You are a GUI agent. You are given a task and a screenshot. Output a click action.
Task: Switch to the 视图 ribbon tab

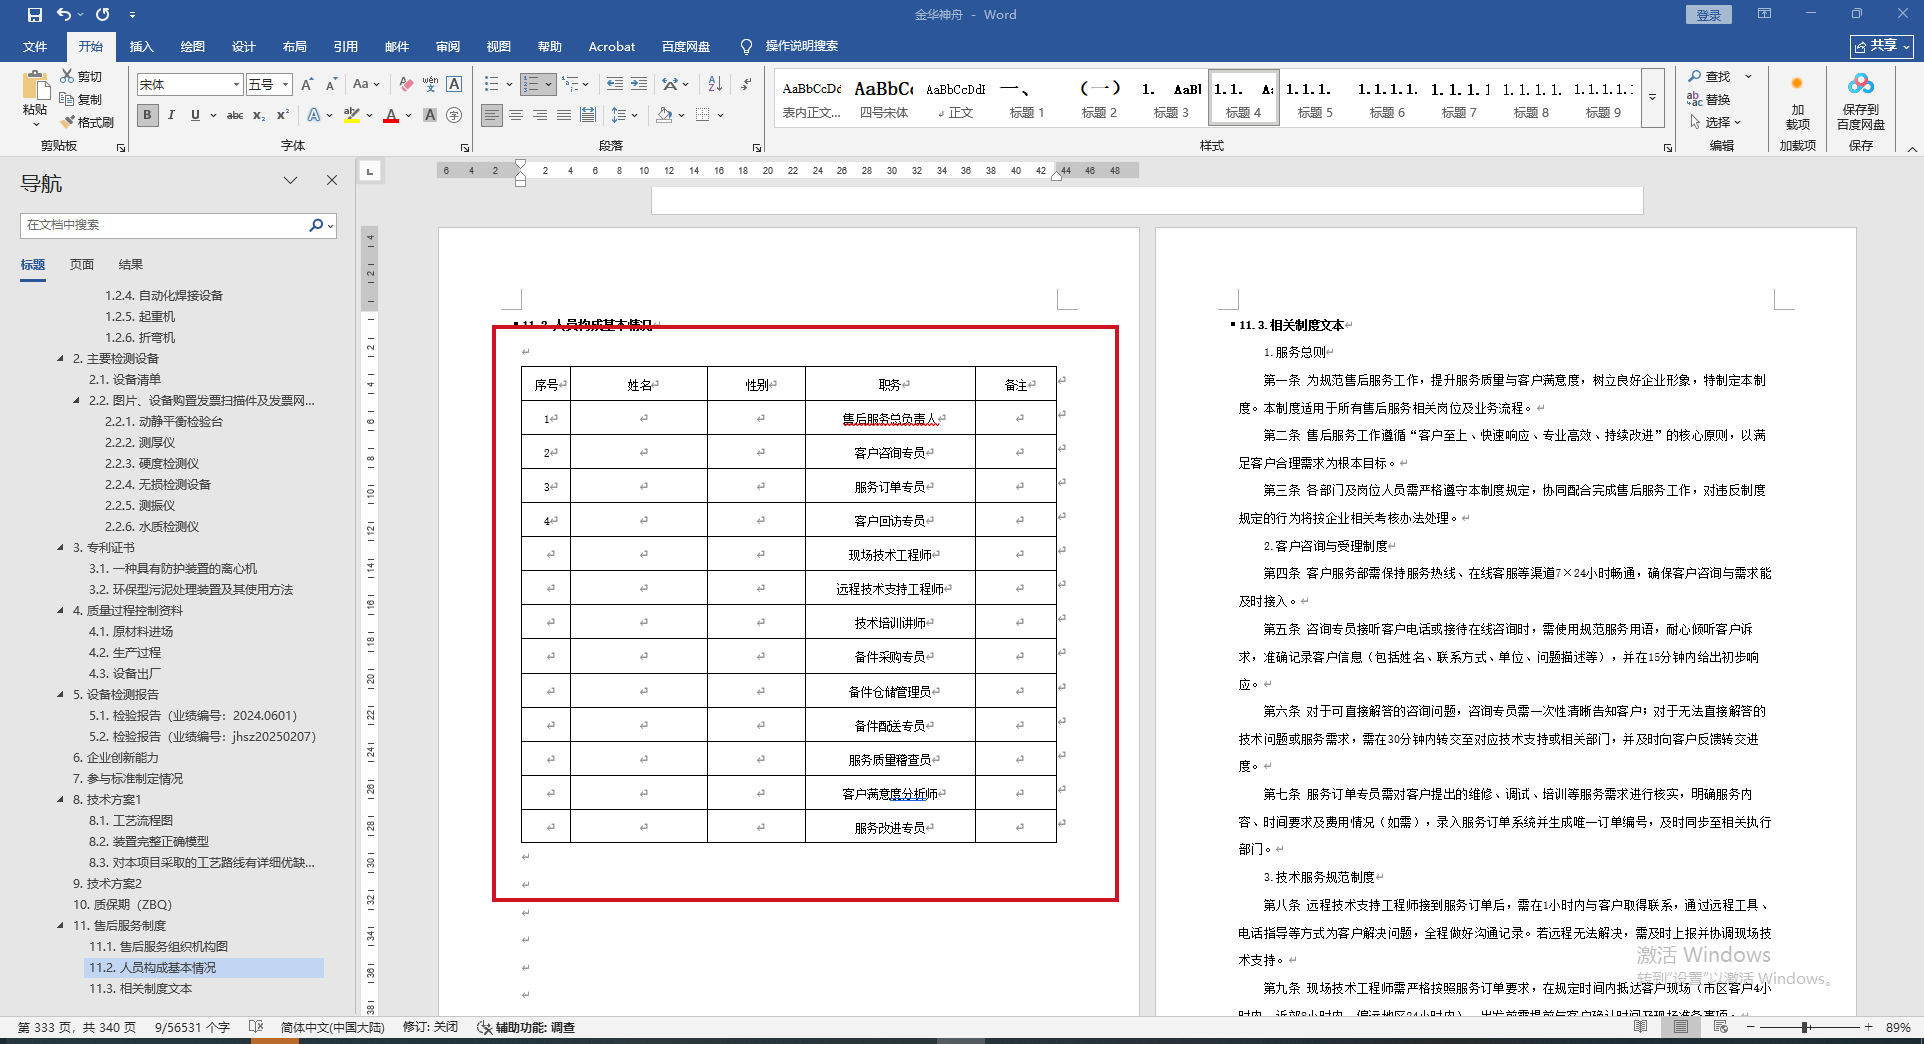click(x=499, y=46)
